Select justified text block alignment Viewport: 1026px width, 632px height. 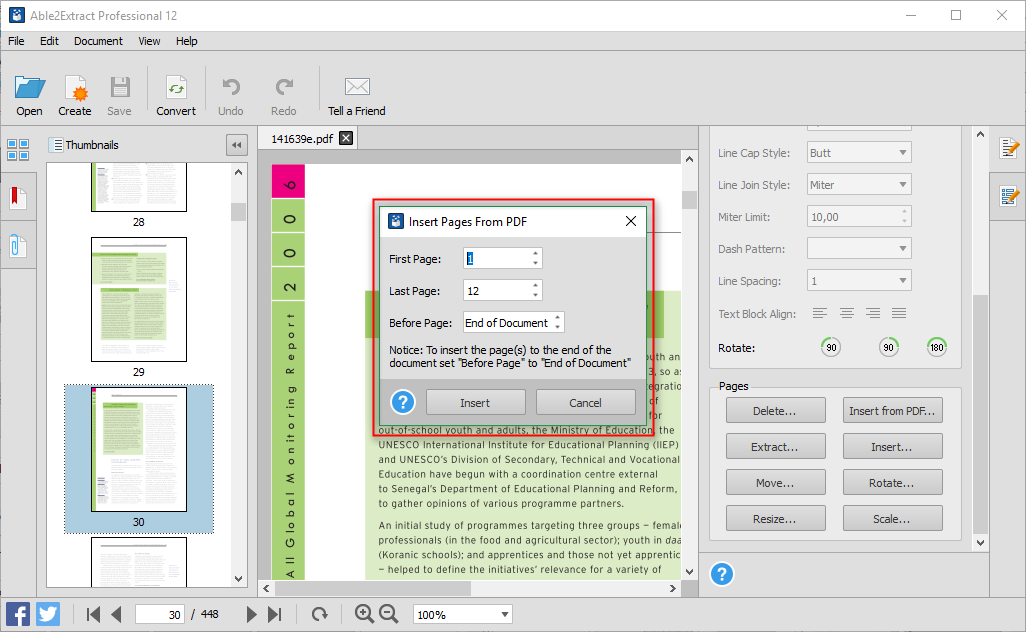899,313
